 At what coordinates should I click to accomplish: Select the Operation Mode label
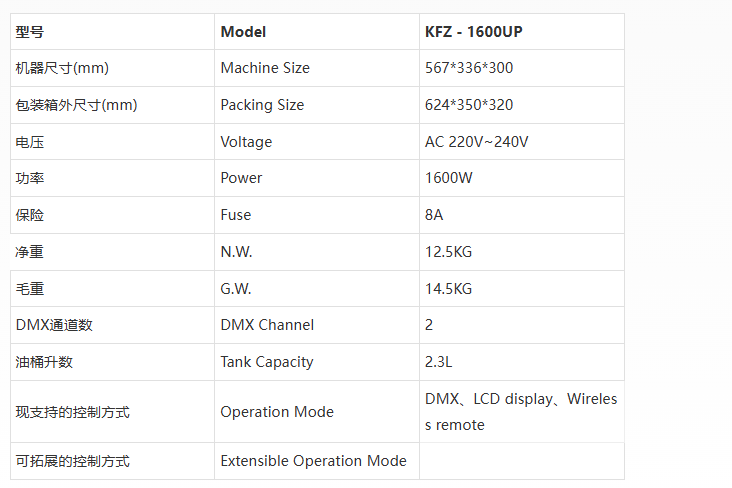tap(277, 412)
